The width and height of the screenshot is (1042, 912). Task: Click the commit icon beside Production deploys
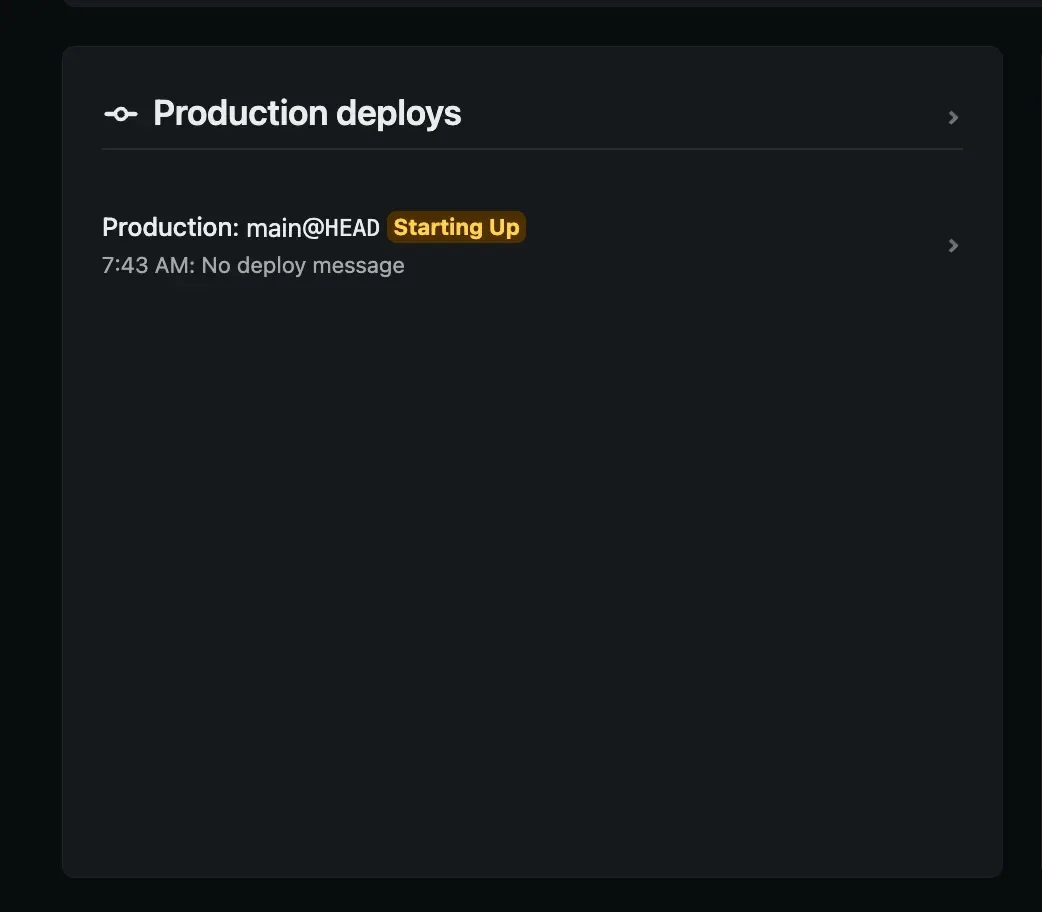point(120,113)
